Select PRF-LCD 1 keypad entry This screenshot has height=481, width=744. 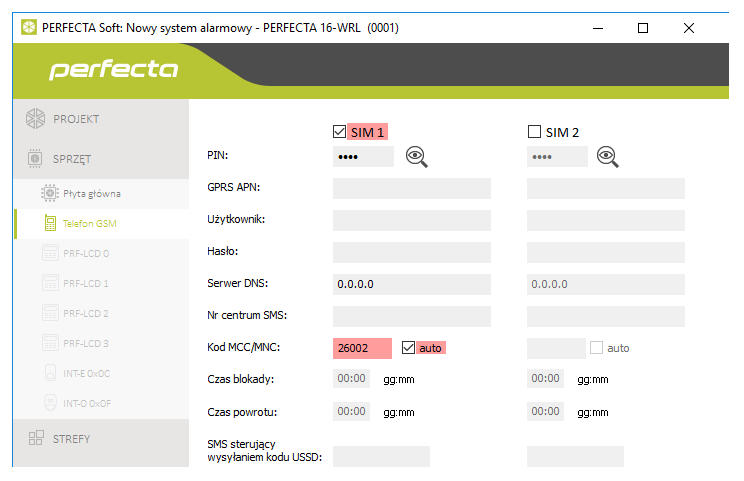click(x=101, y=283)
